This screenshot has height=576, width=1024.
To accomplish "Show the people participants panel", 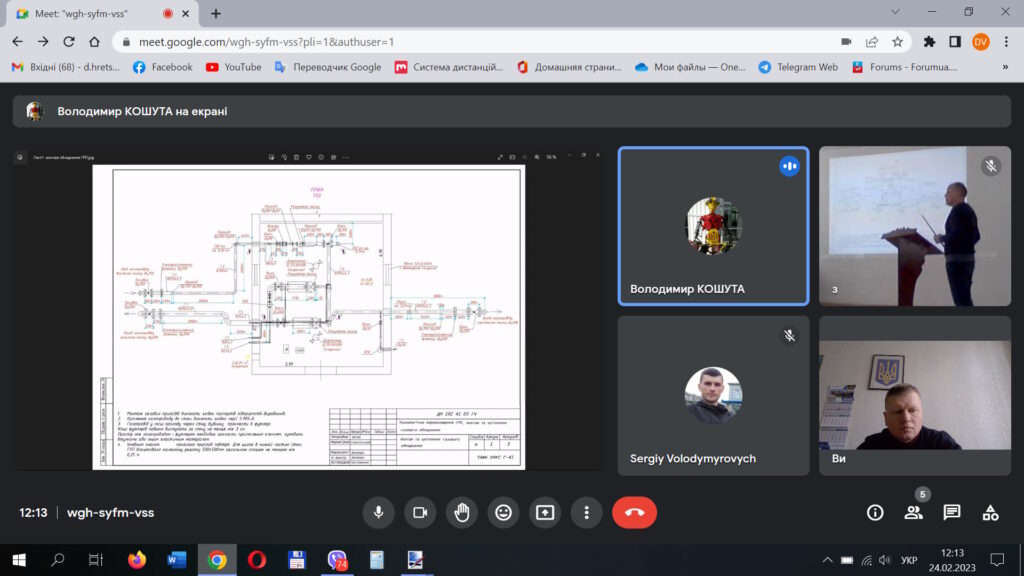I will [914, 513].
